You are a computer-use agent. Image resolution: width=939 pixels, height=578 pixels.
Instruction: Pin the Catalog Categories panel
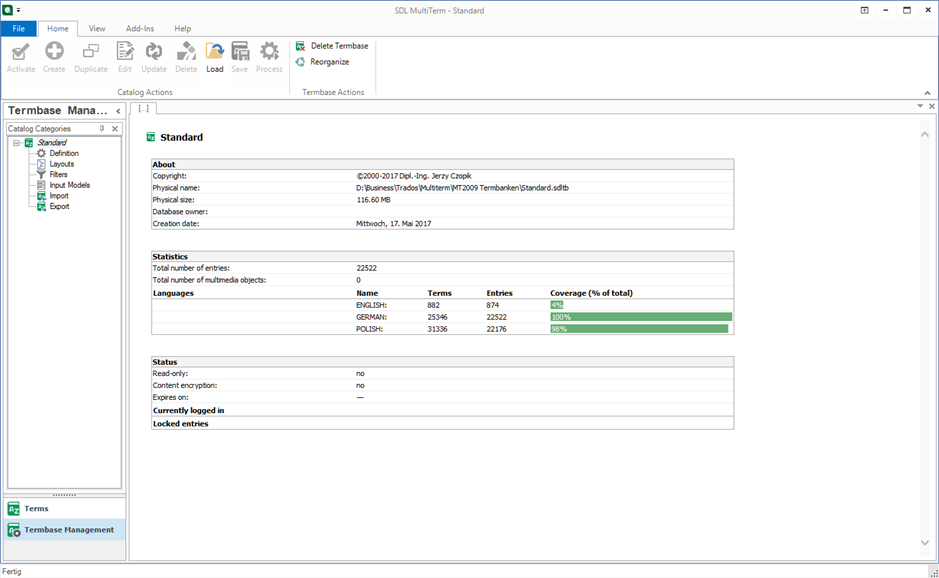pyautogui.click(x=101, y=129)
